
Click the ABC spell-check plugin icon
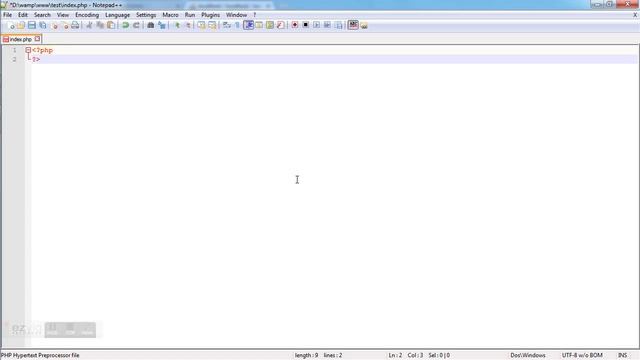(x=353, y=25)
